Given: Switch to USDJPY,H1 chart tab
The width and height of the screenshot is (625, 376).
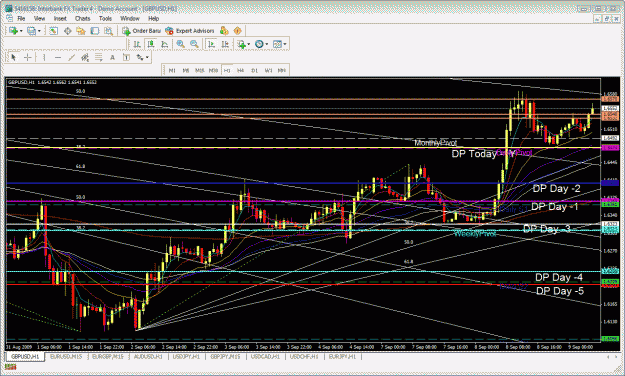Looking at the screenshot, I should [x=186, y=357].
